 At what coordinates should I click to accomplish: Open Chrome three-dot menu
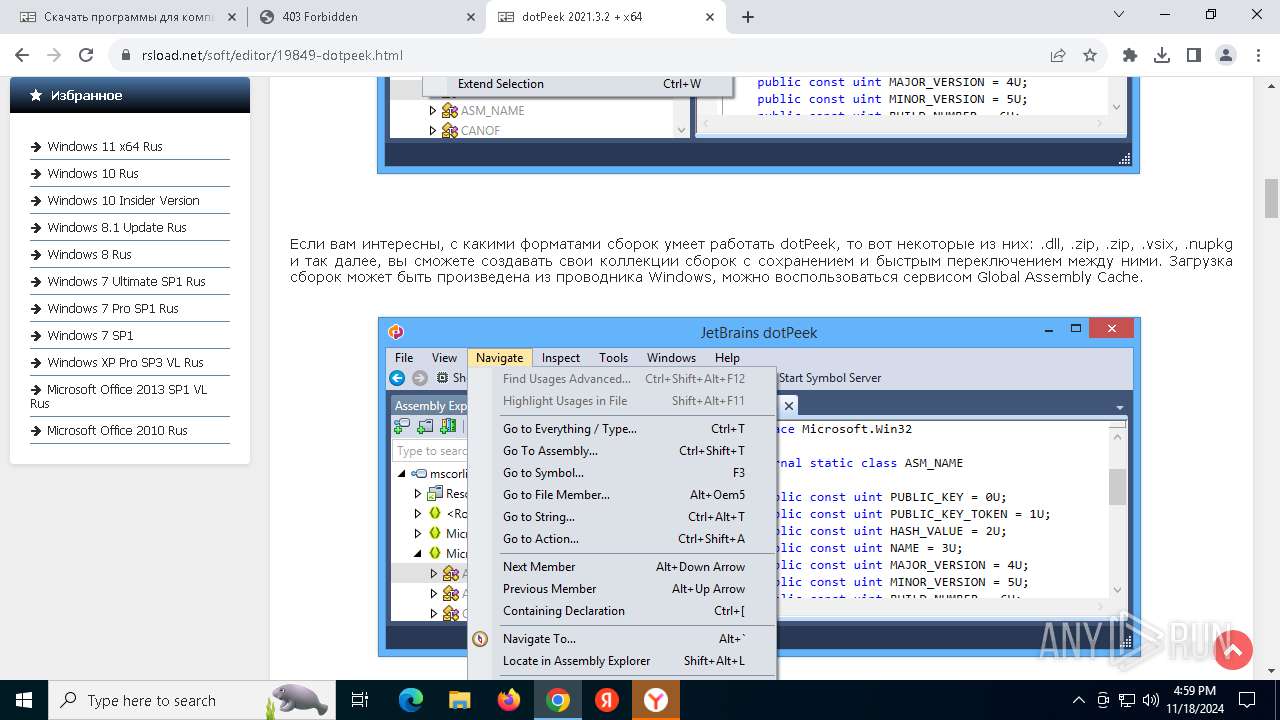1257,55
